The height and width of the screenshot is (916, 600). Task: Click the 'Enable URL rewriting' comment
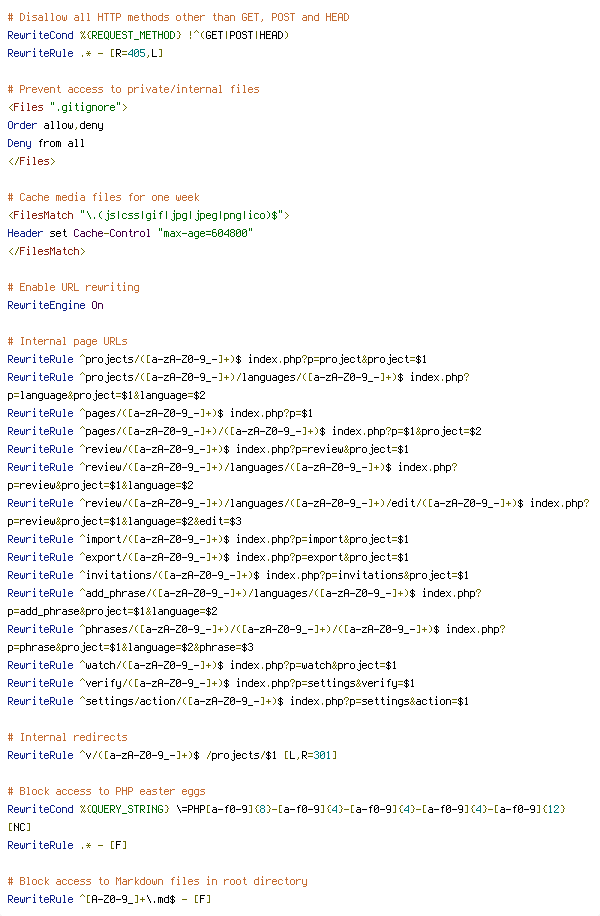tap(74, 287)
